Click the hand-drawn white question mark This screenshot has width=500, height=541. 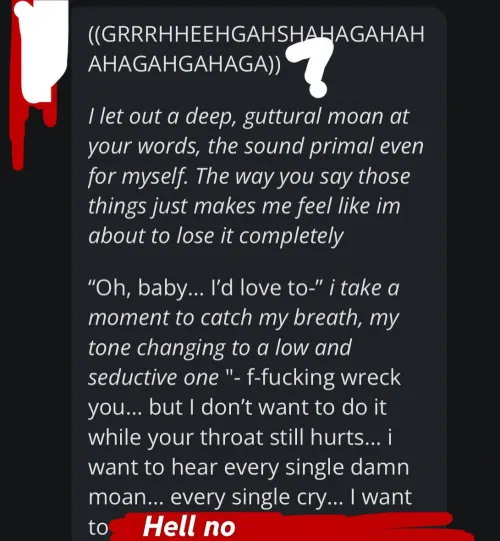[x=311, y=67]
